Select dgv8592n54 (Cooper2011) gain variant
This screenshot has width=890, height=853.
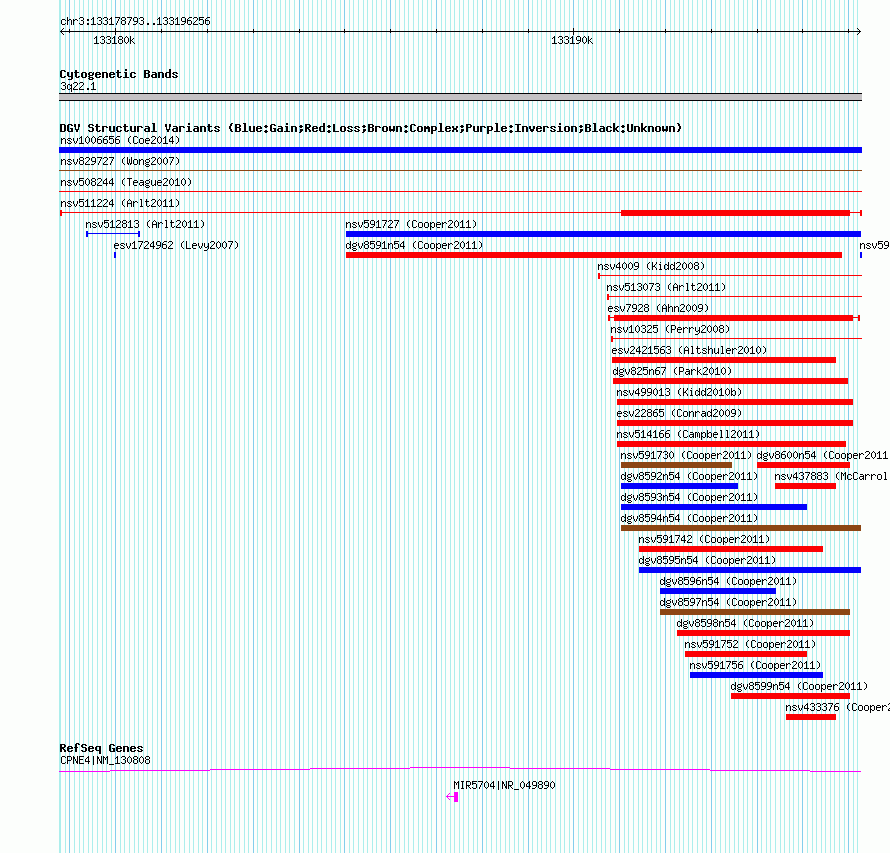[x=679, y=486]
